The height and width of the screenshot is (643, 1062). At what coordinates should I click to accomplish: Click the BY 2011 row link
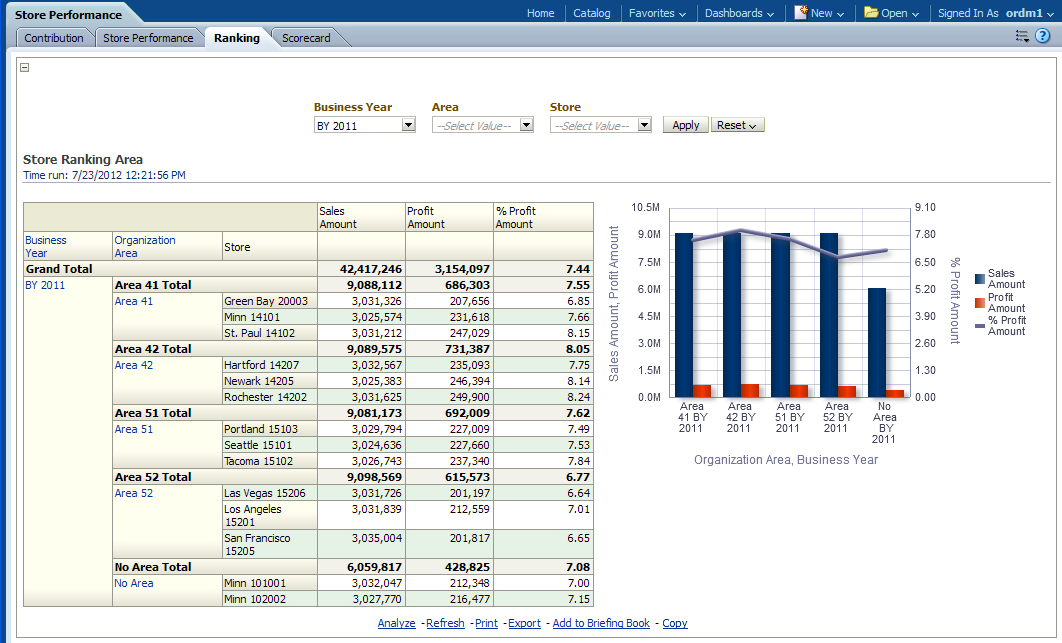pyautogui.click(x=45, y=285)
